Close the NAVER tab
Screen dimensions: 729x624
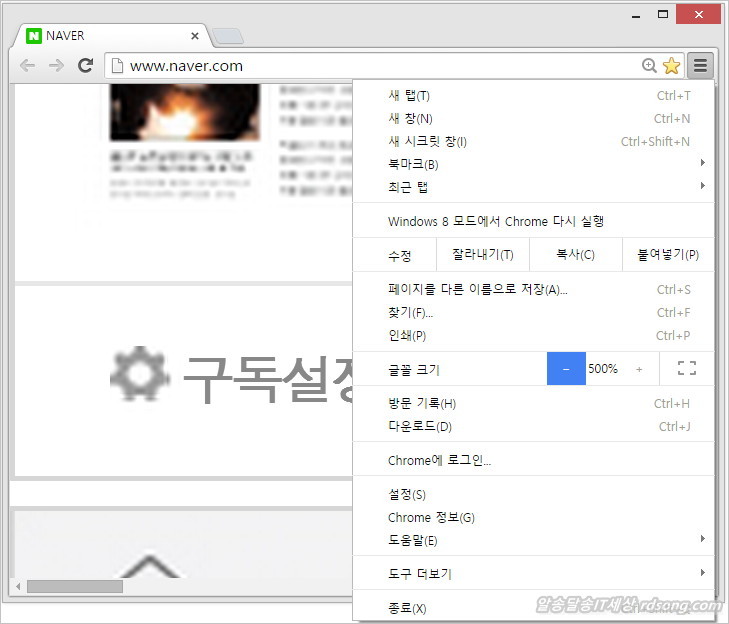[195, 36]
